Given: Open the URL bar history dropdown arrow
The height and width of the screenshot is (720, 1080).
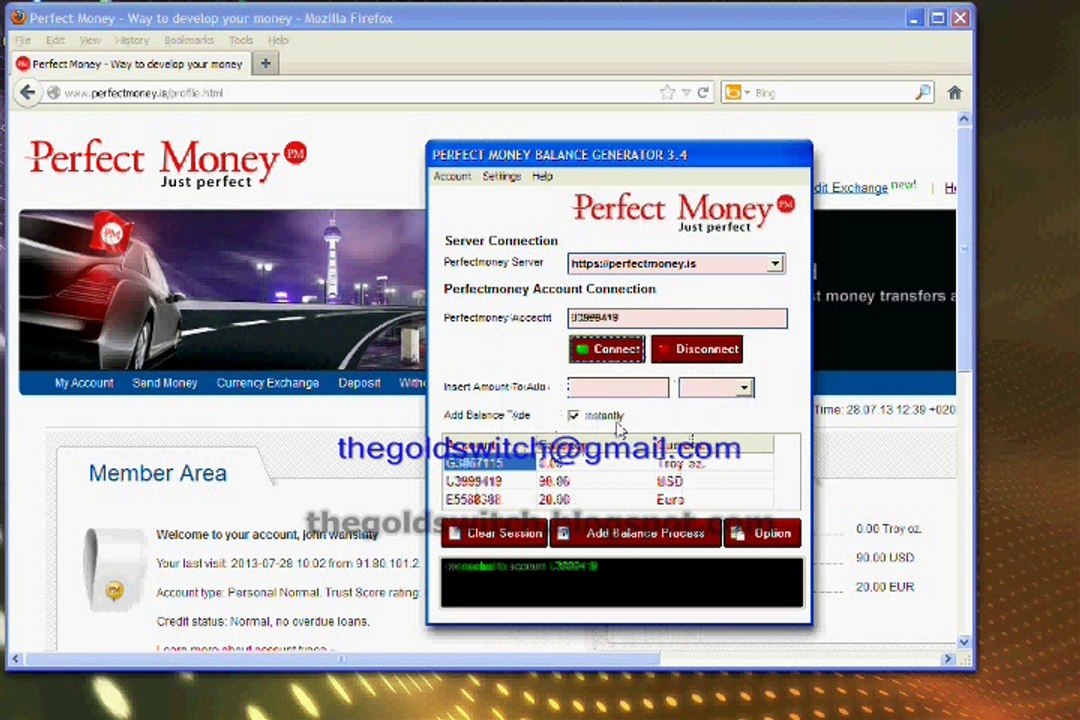Looking at the screenshot, I should (686, 92).
